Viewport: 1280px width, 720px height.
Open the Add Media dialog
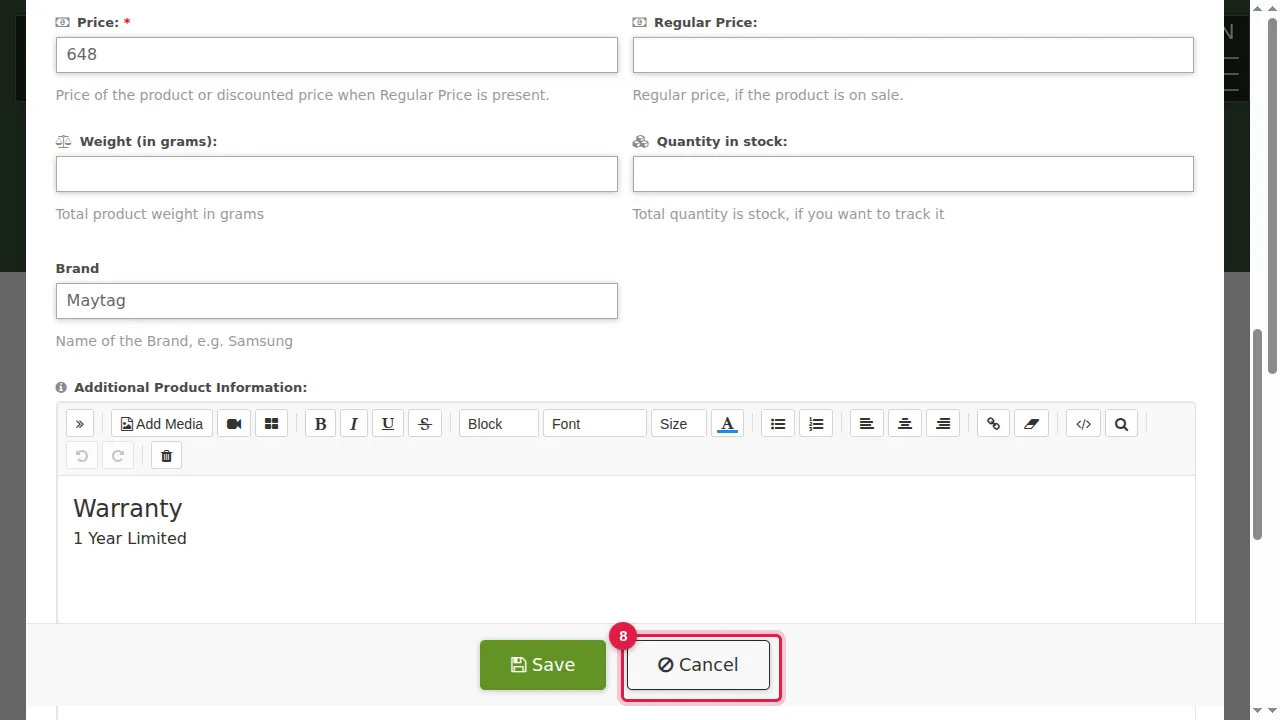tap(162, 424)
